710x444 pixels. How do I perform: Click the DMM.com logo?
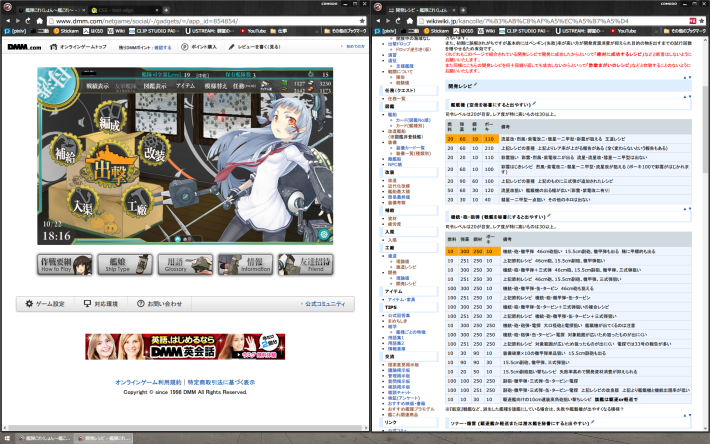coord(24,47)
